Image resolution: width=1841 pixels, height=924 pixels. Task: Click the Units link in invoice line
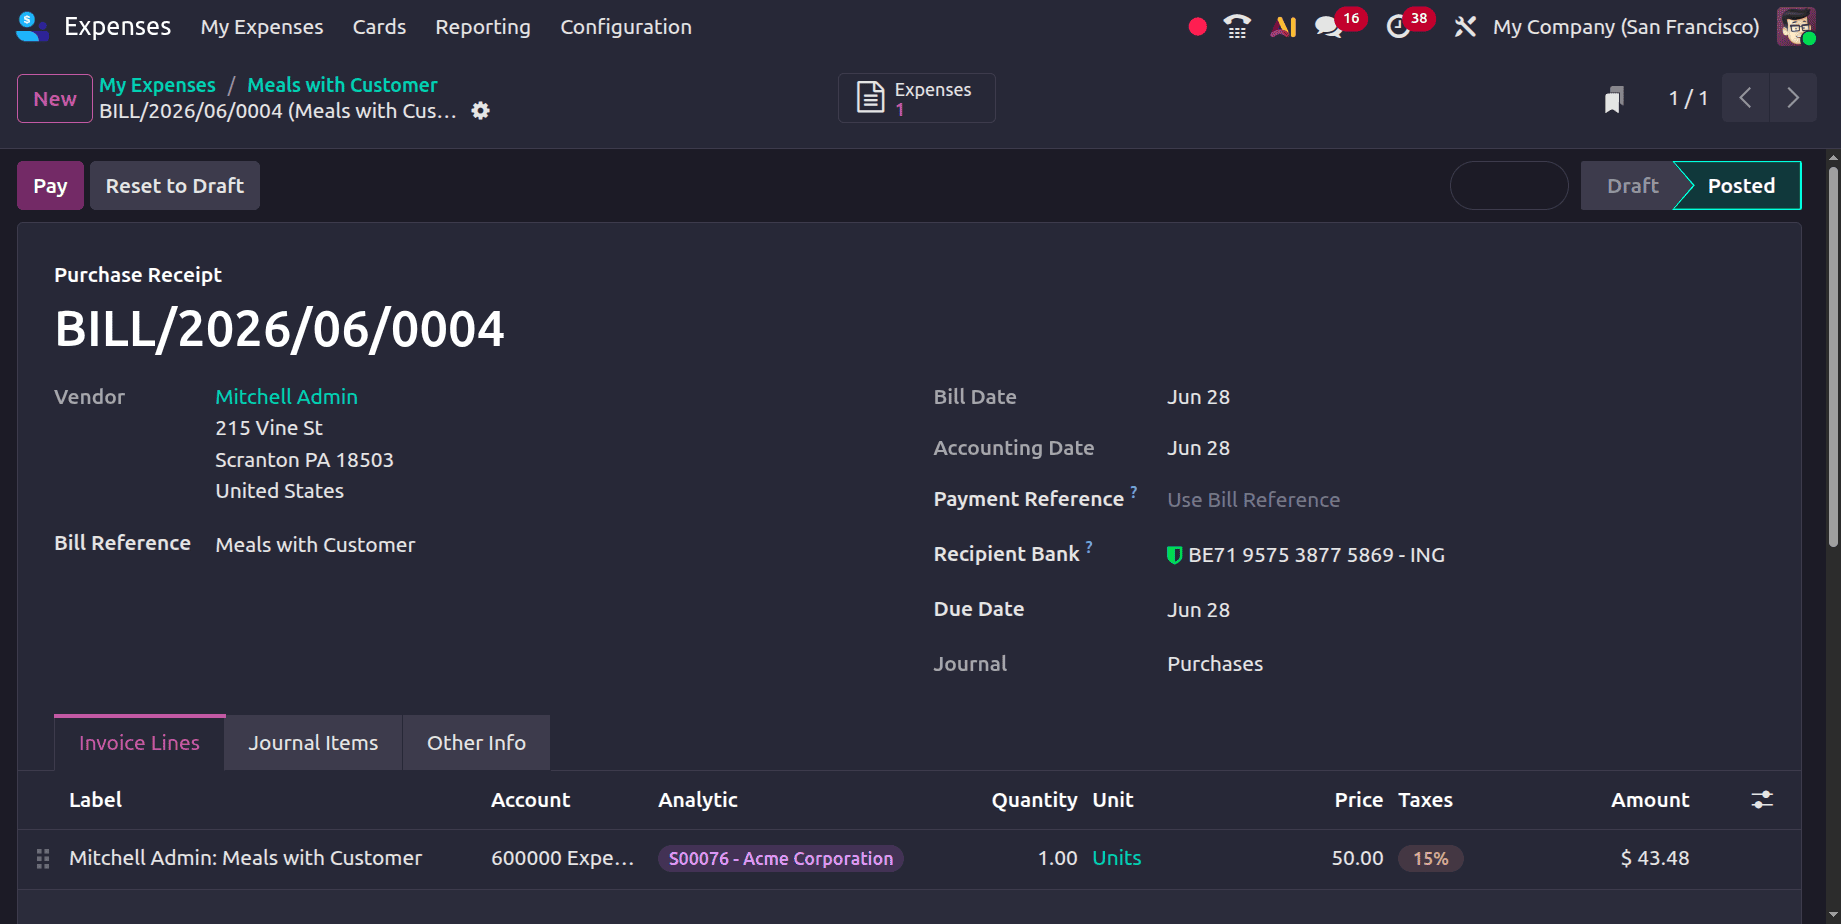pyautogui.click(x=1117, y=858)
